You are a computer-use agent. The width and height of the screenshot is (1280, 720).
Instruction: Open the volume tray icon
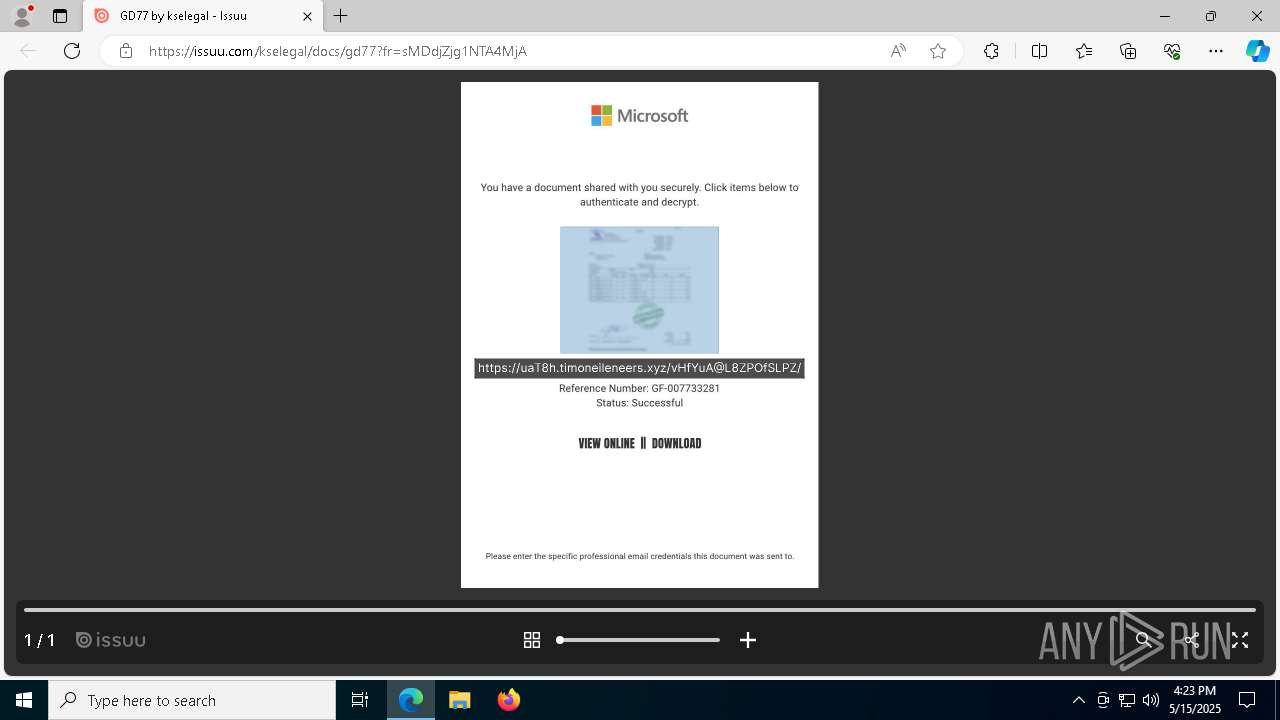click(x=1151, y=700)
